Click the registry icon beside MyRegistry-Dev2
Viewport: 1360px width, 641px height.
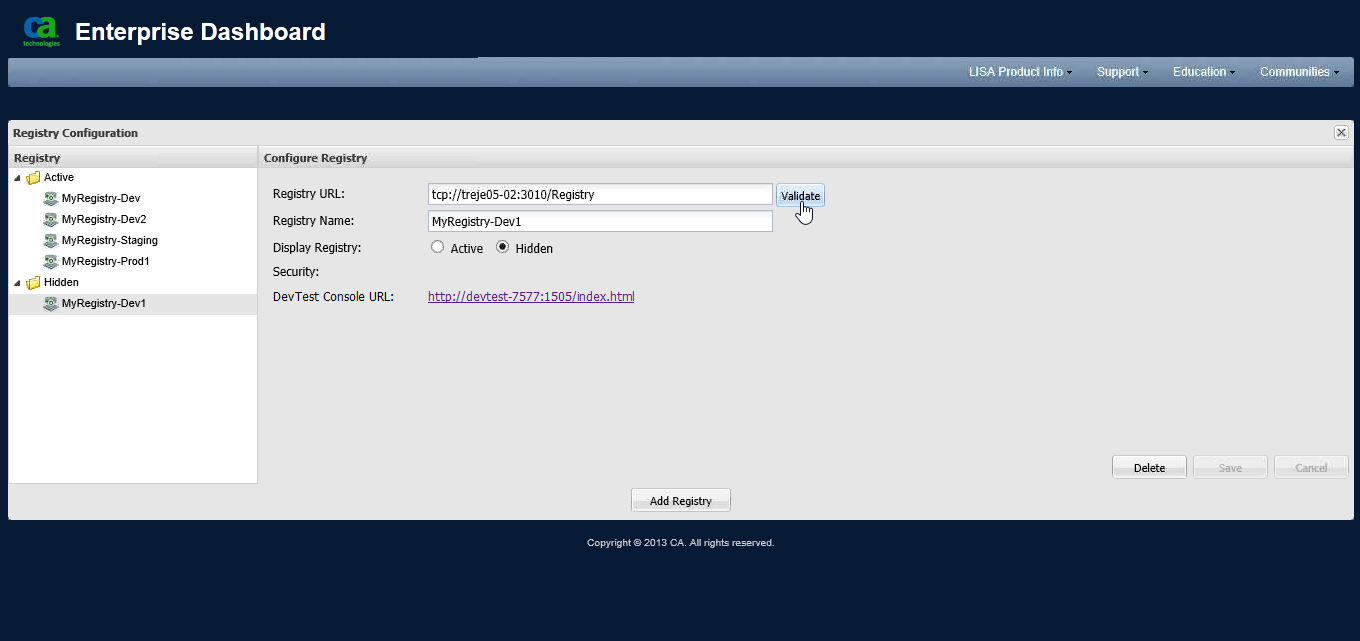(x=50, y=219)
